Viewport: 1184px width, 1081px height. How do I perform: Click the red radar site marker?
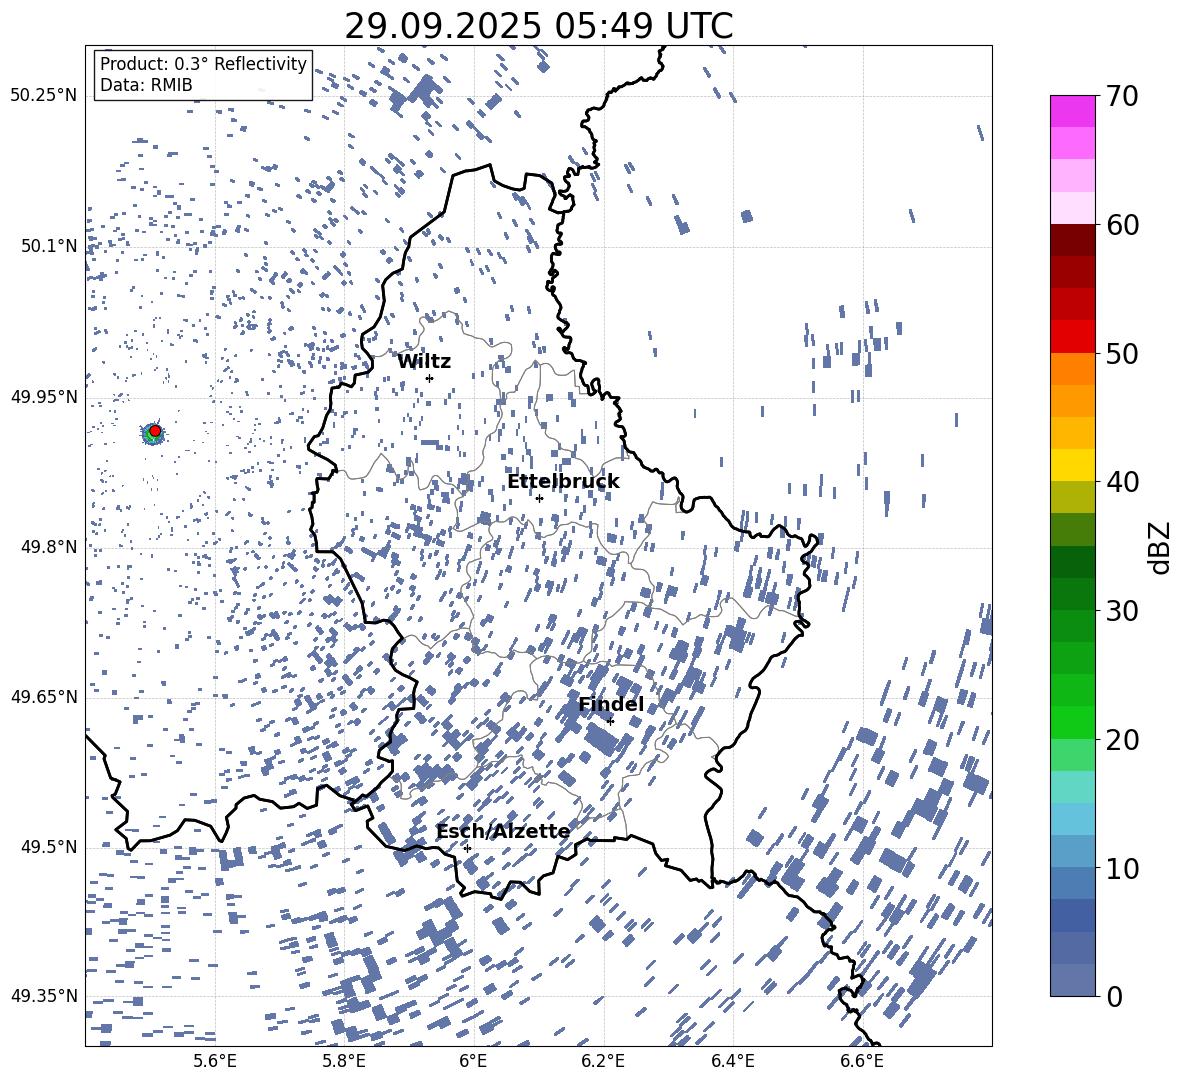tap(155, 431)
